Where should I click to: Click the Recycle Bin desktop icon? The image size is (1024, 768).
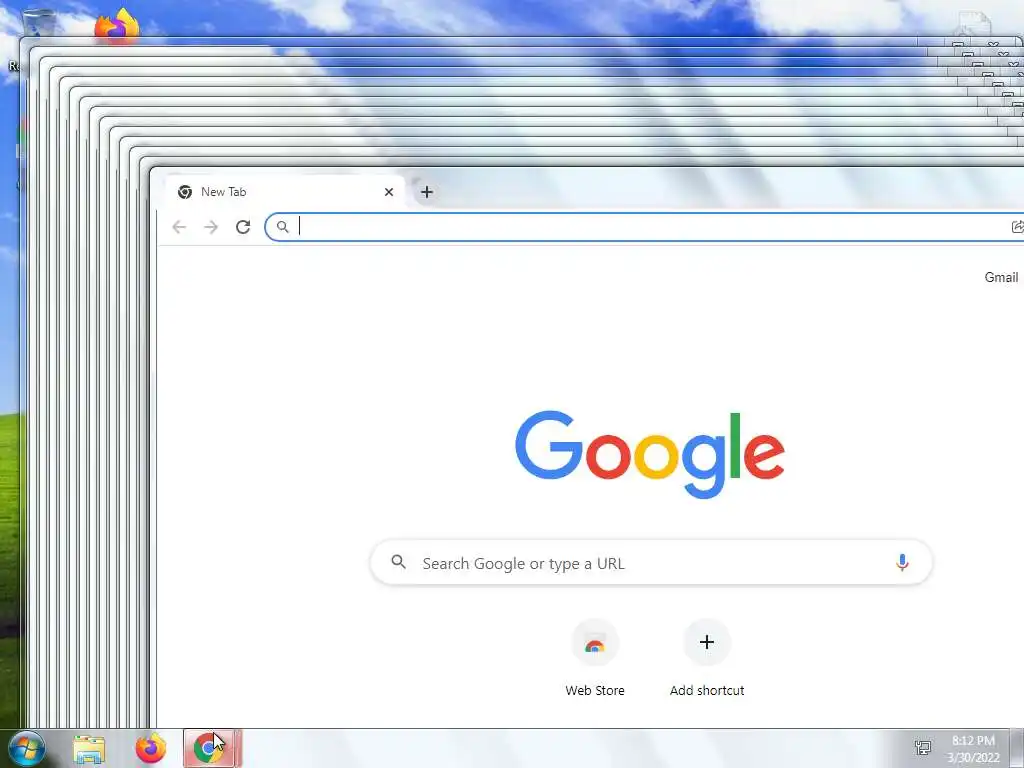[x=38, y=24]
